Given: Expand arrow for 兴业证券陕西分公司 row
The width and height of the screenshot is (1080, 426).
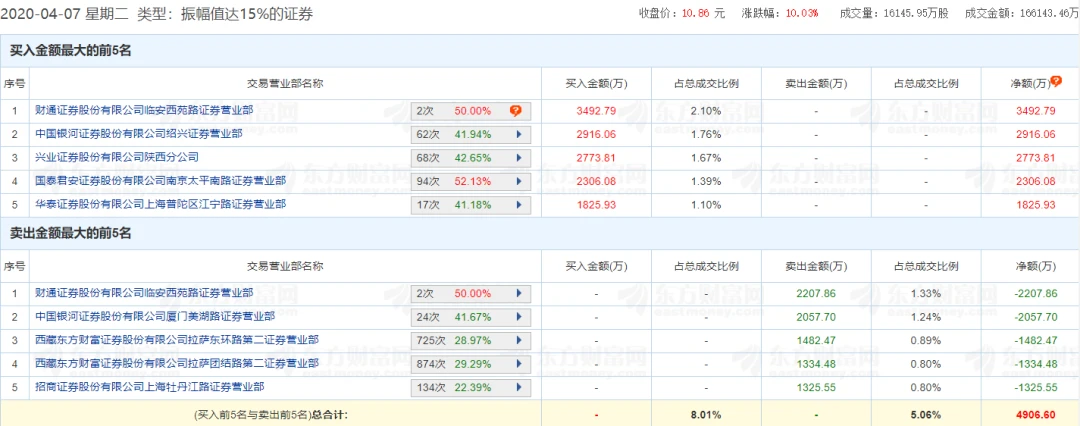Looking at the screenshot, I should pos(518,158).
